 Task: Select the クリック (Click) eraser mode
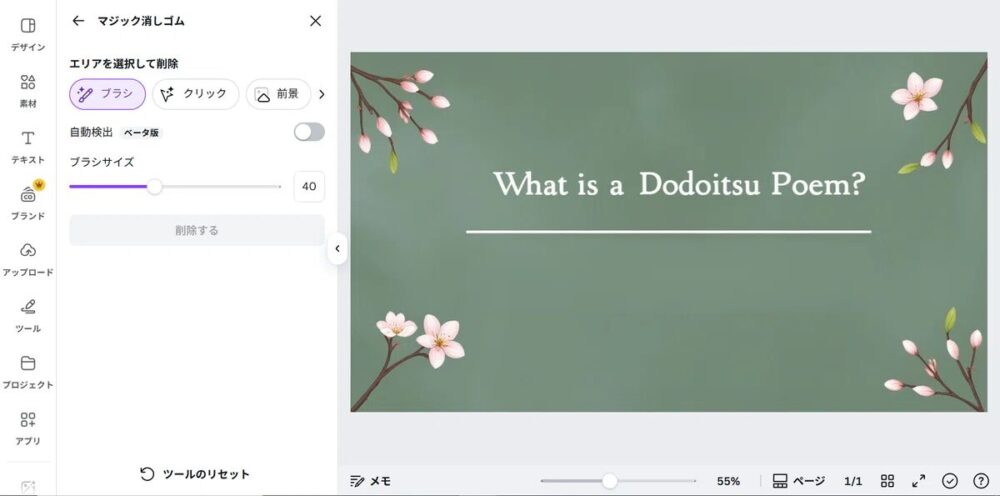[195, 94]
